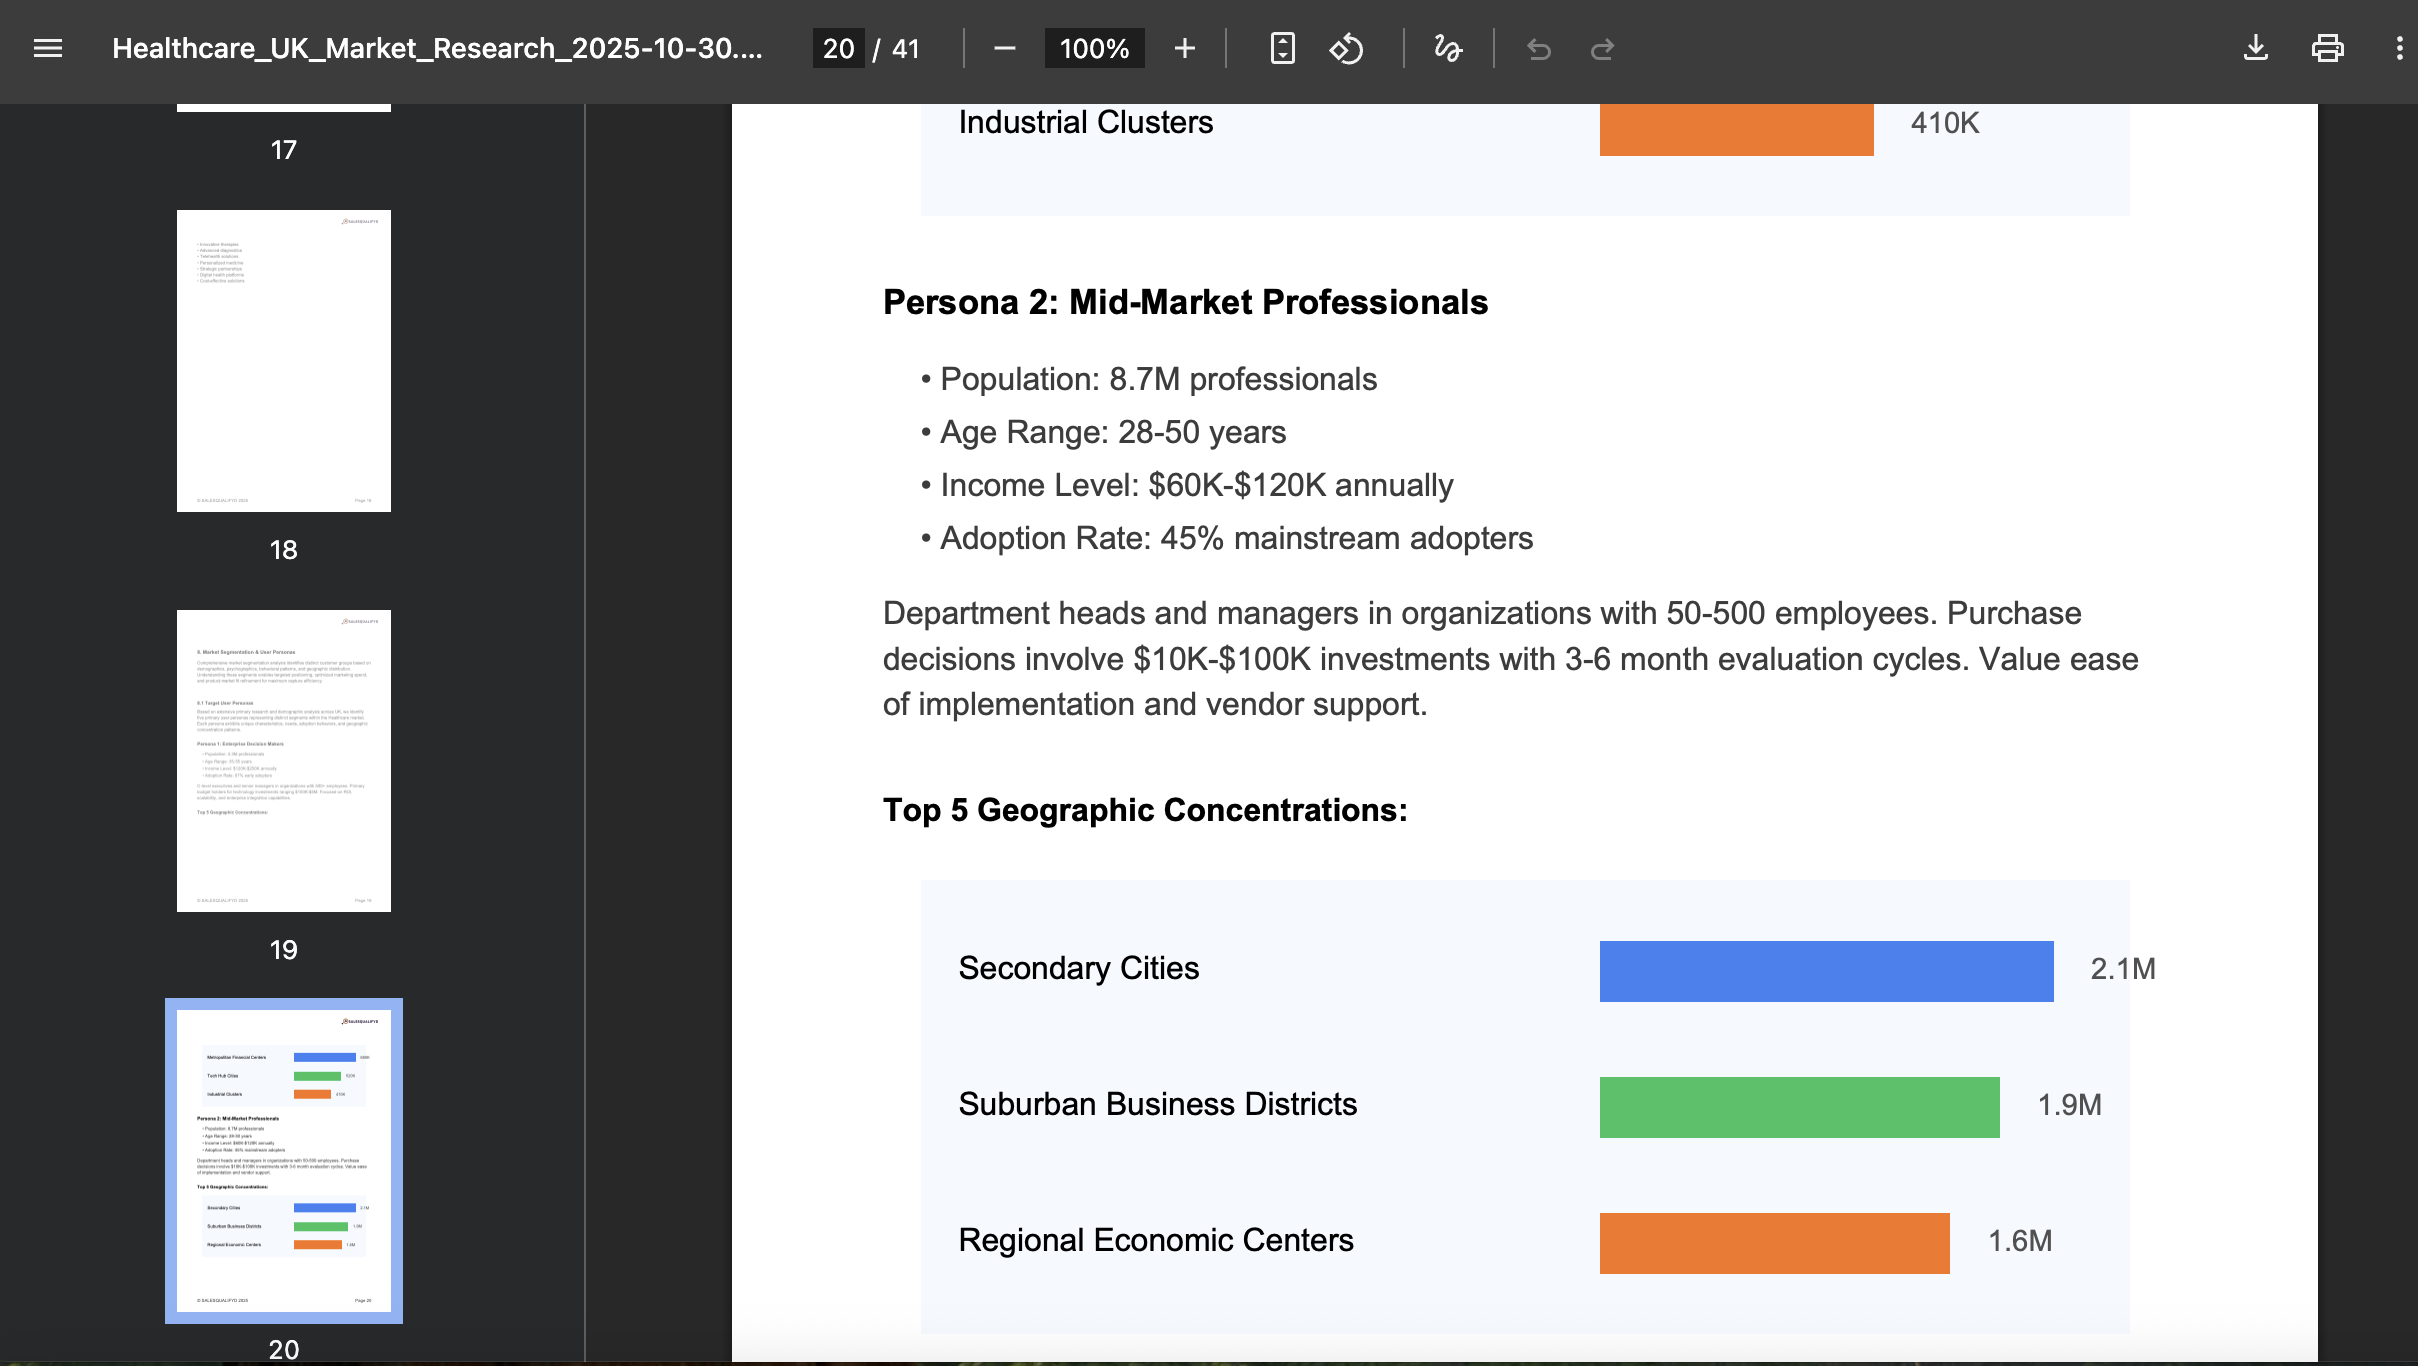The height and width of the screenshot is (1366, 2418).
Task: Download the PDF file
Action: (2255, 48)
